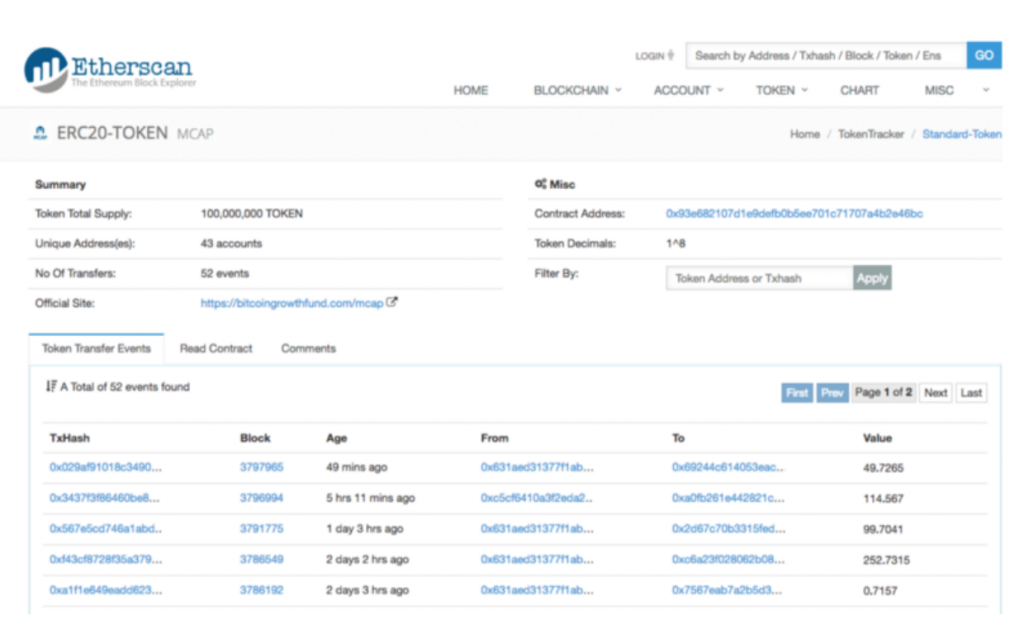Open From address in the 49 mins ago row
Viewport: 1024px width, 634px height.
coord(537,468)
